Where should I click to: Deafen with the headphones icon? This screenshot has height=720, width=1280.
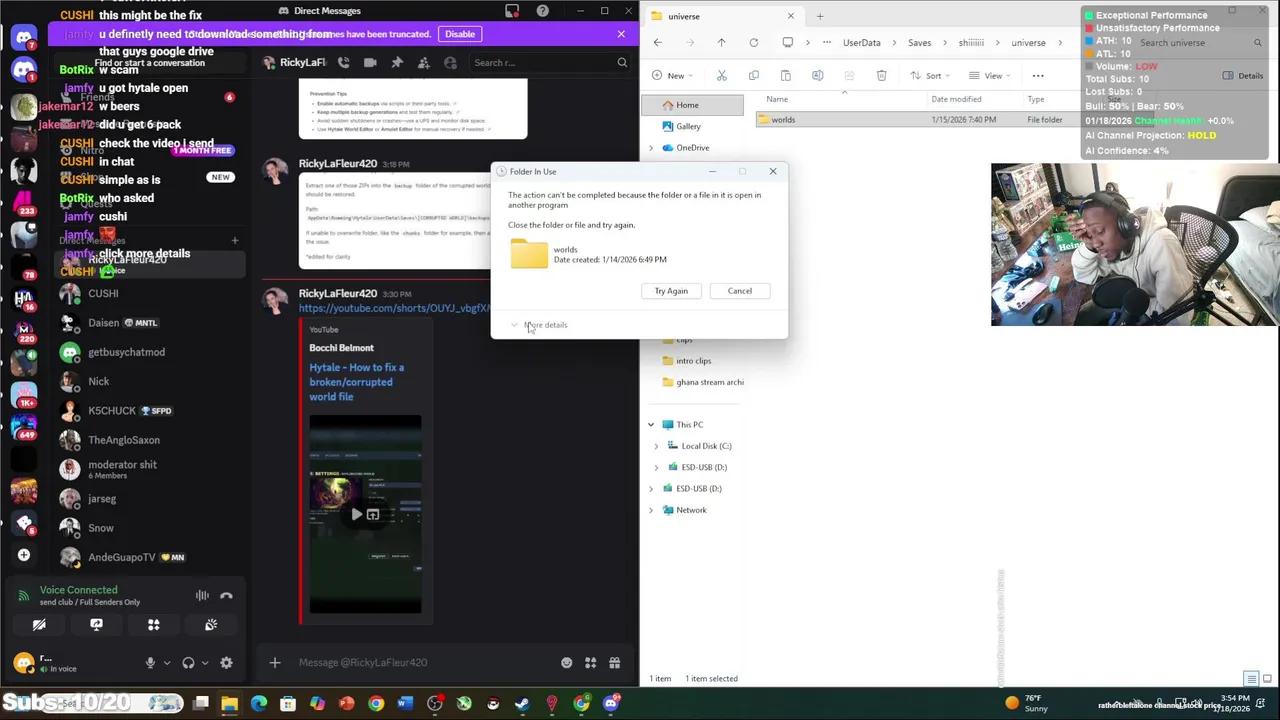pos(188,662)
